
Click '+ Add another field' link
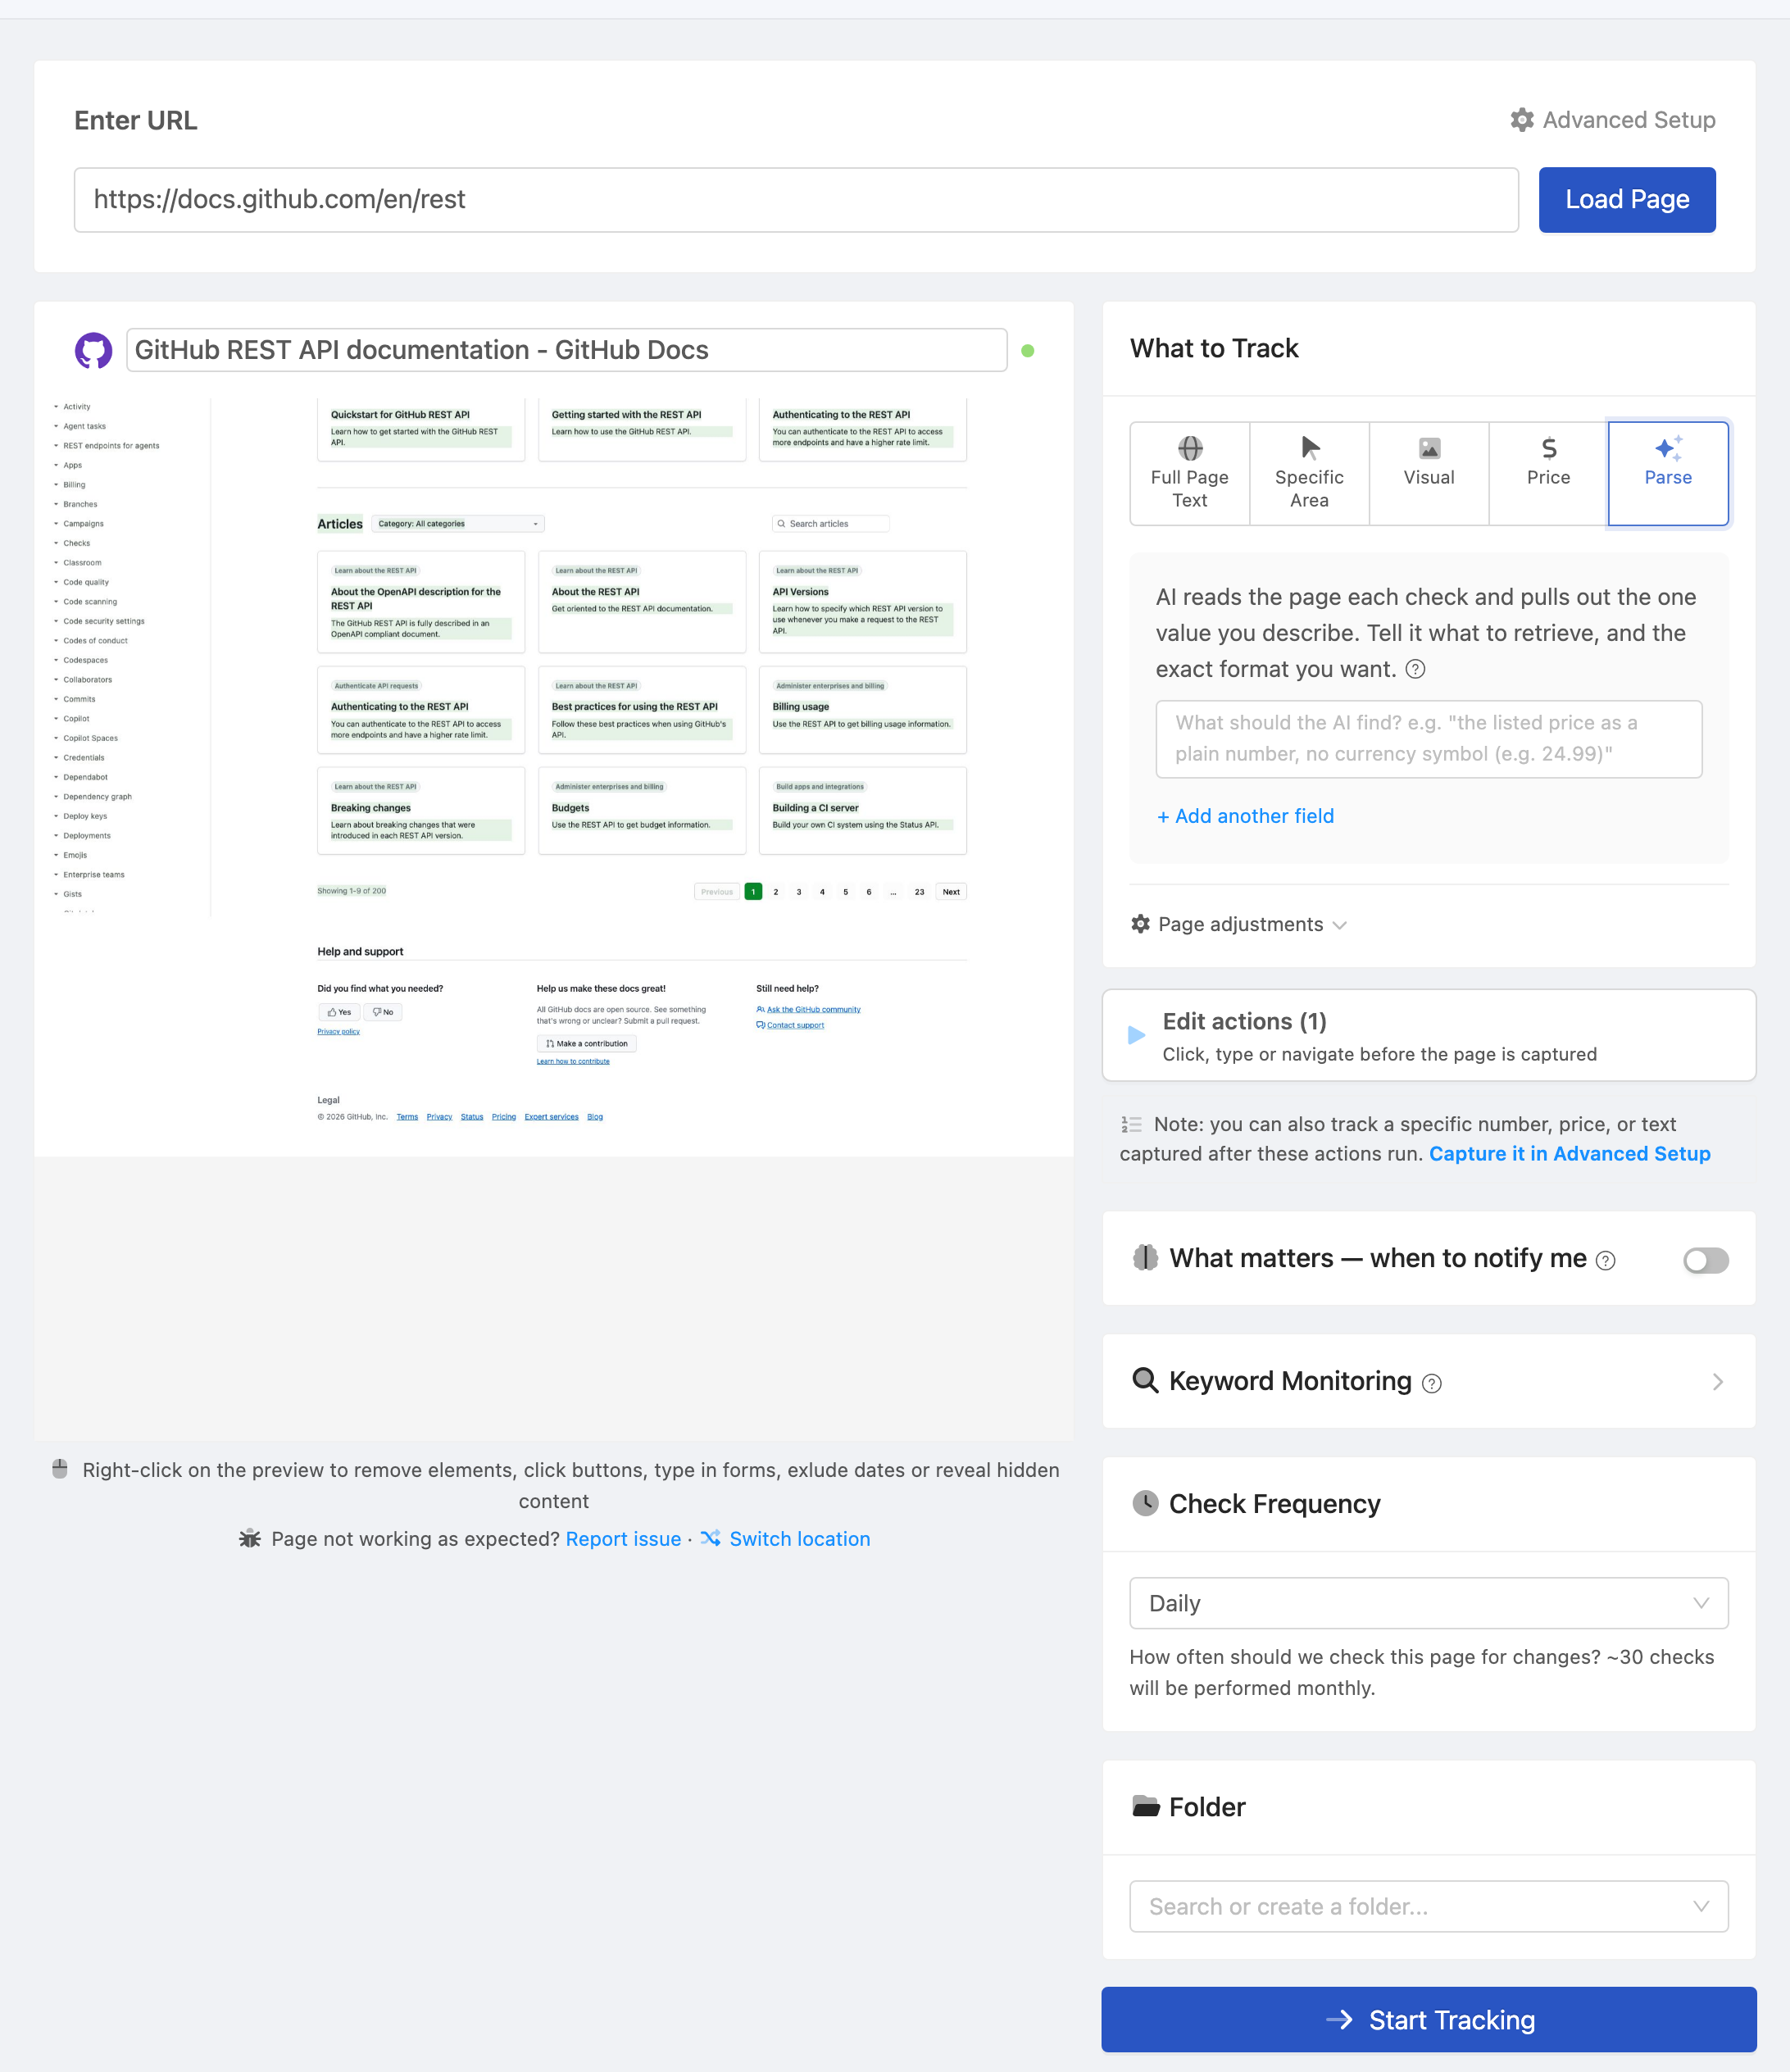point(1245,816)
